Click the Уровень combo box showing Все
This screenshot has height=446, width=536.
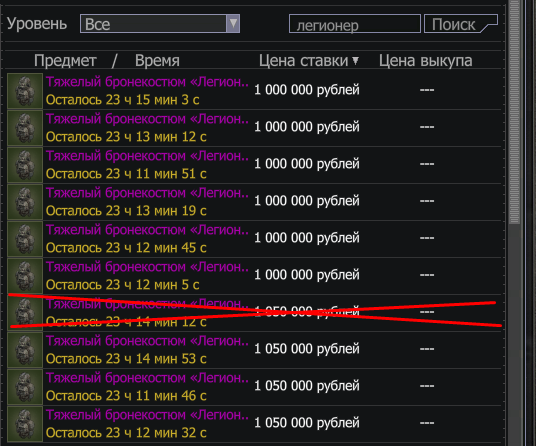click(160, 24)
